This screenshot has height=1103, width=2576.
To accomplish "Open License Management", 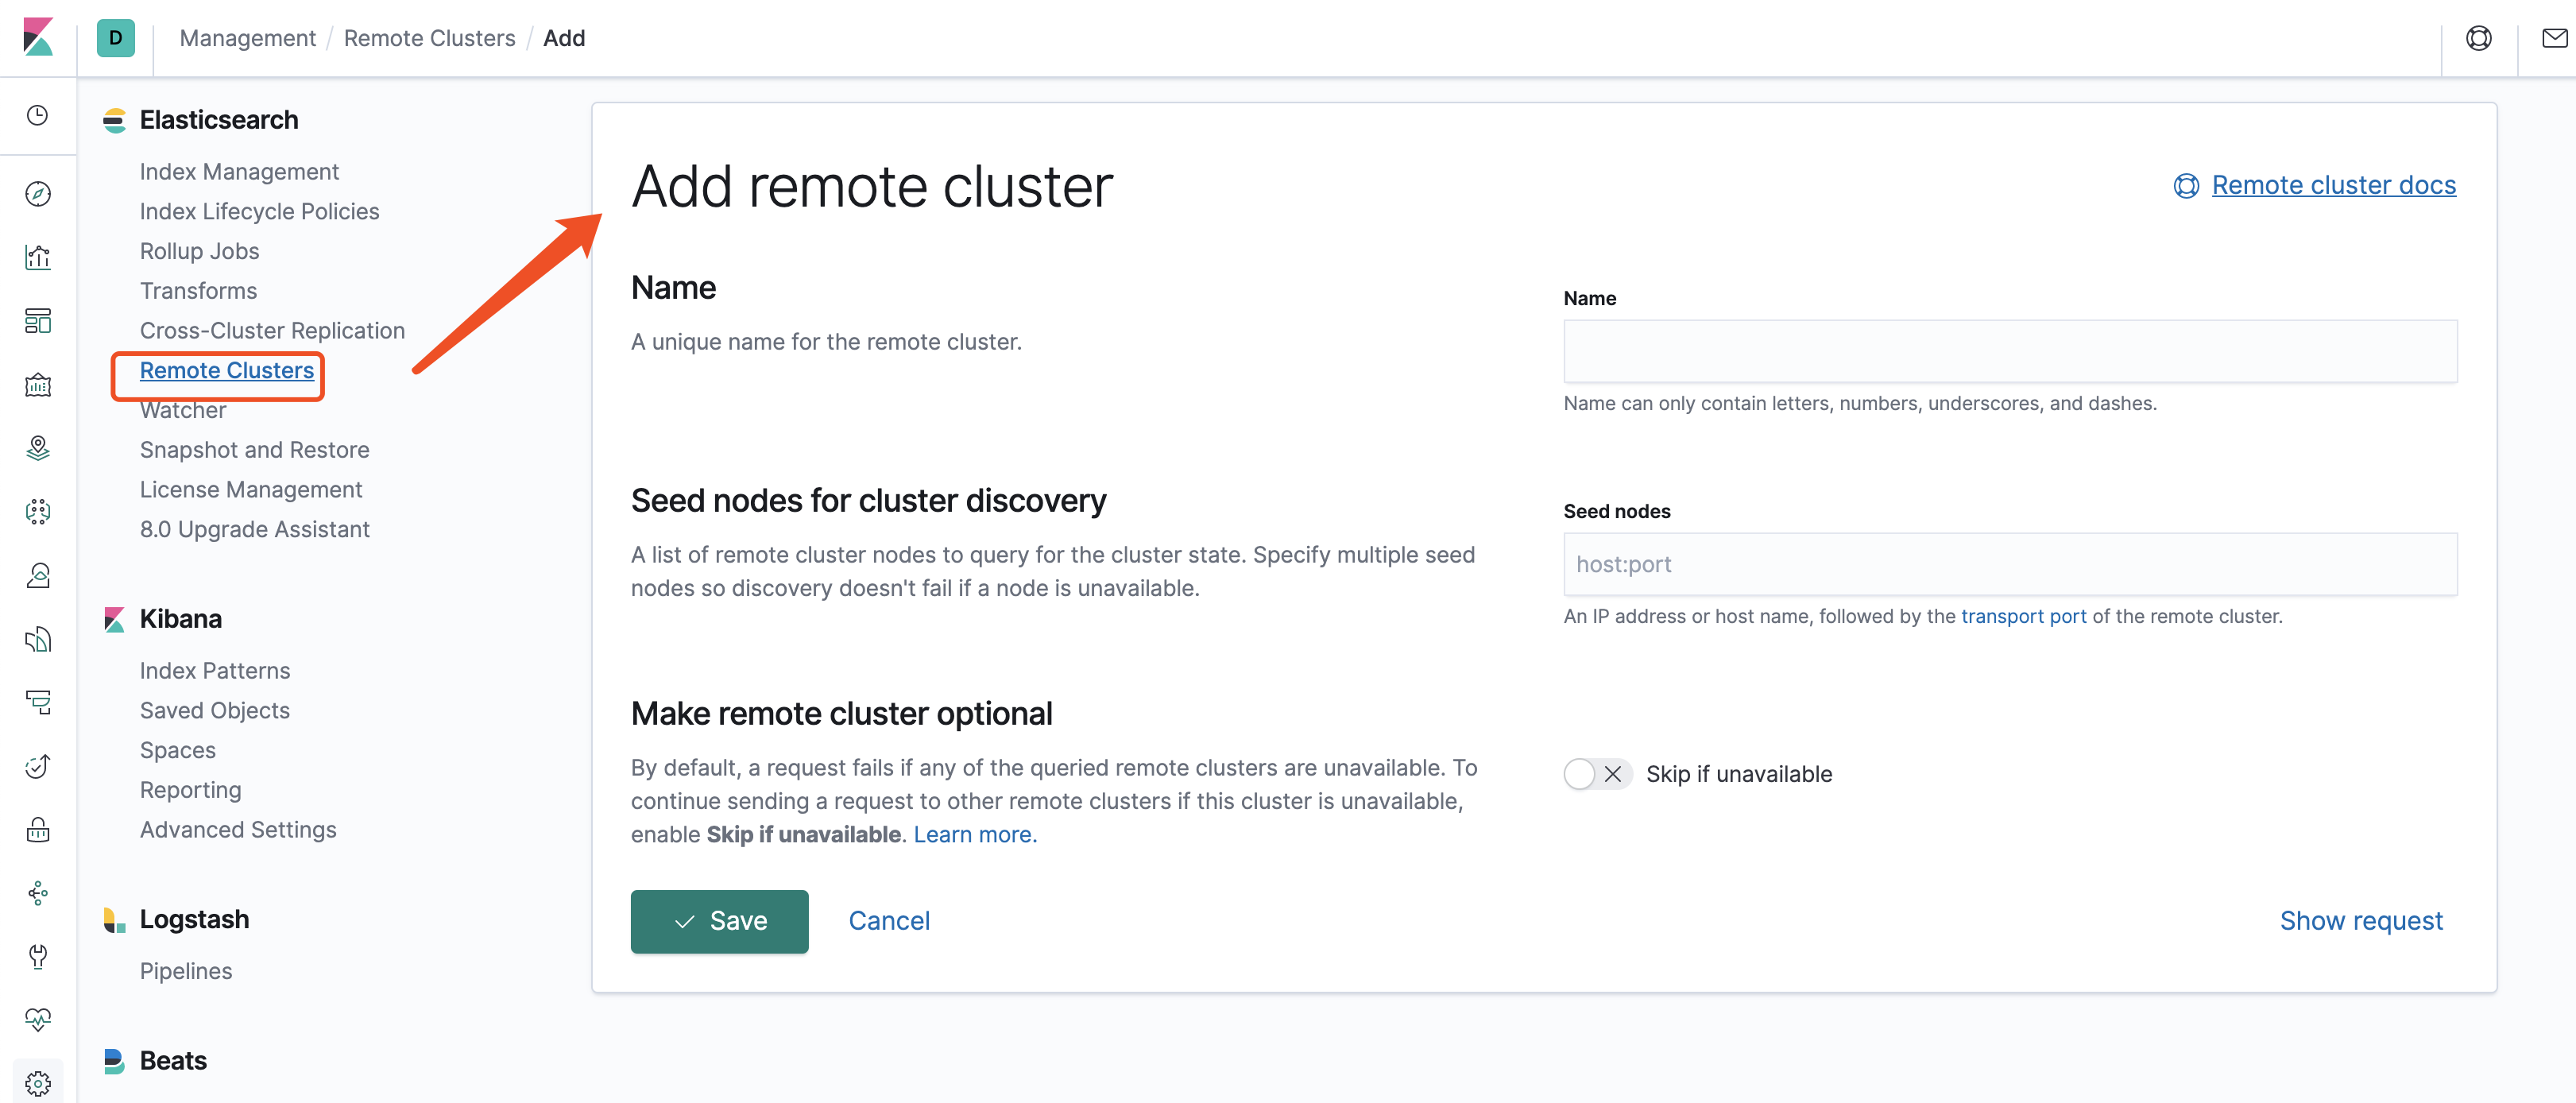I will [251, 490].
